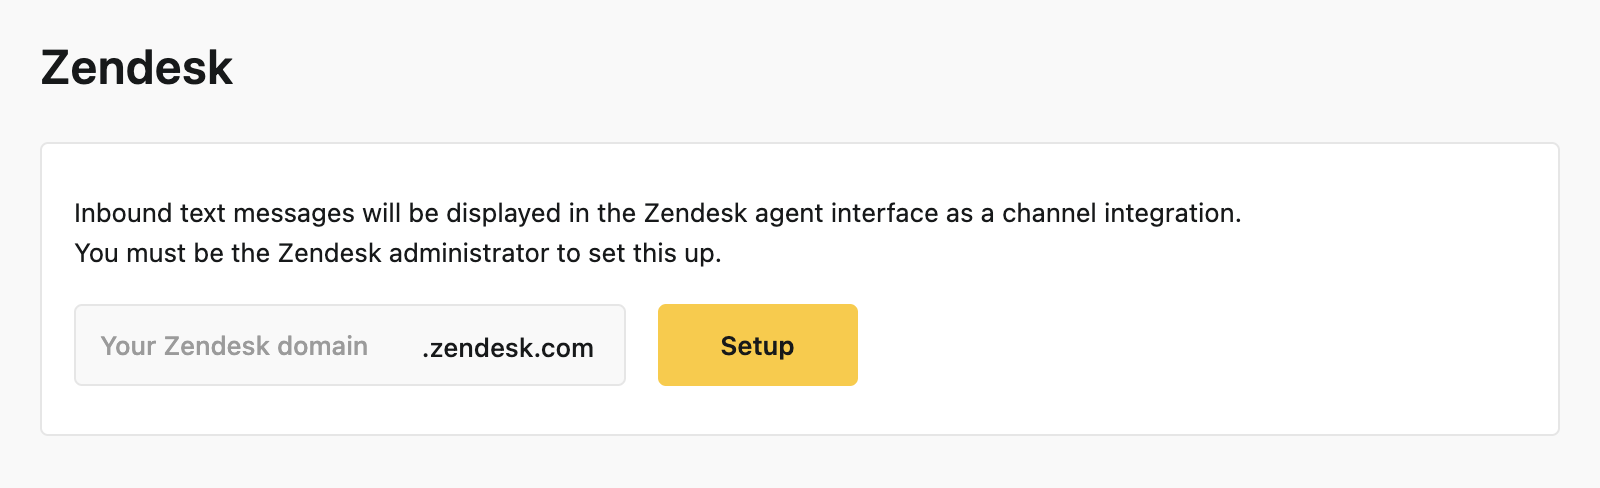The image size is (1600, 488).
Task: Click the Setup button
Action: click(x=757, y=345)
